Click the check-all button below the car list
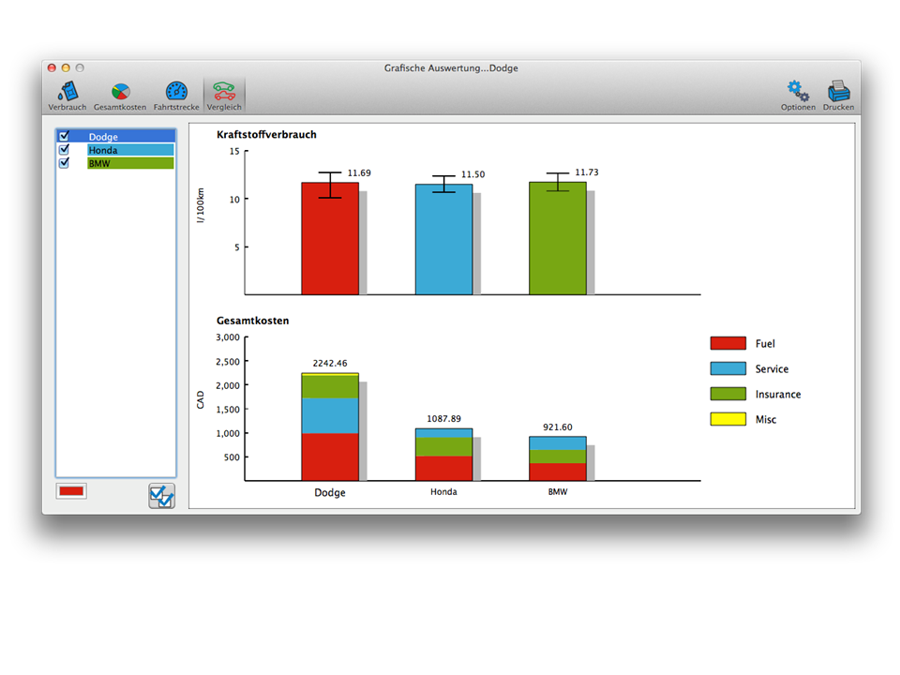900x675 pixels. tap(161, 496)
